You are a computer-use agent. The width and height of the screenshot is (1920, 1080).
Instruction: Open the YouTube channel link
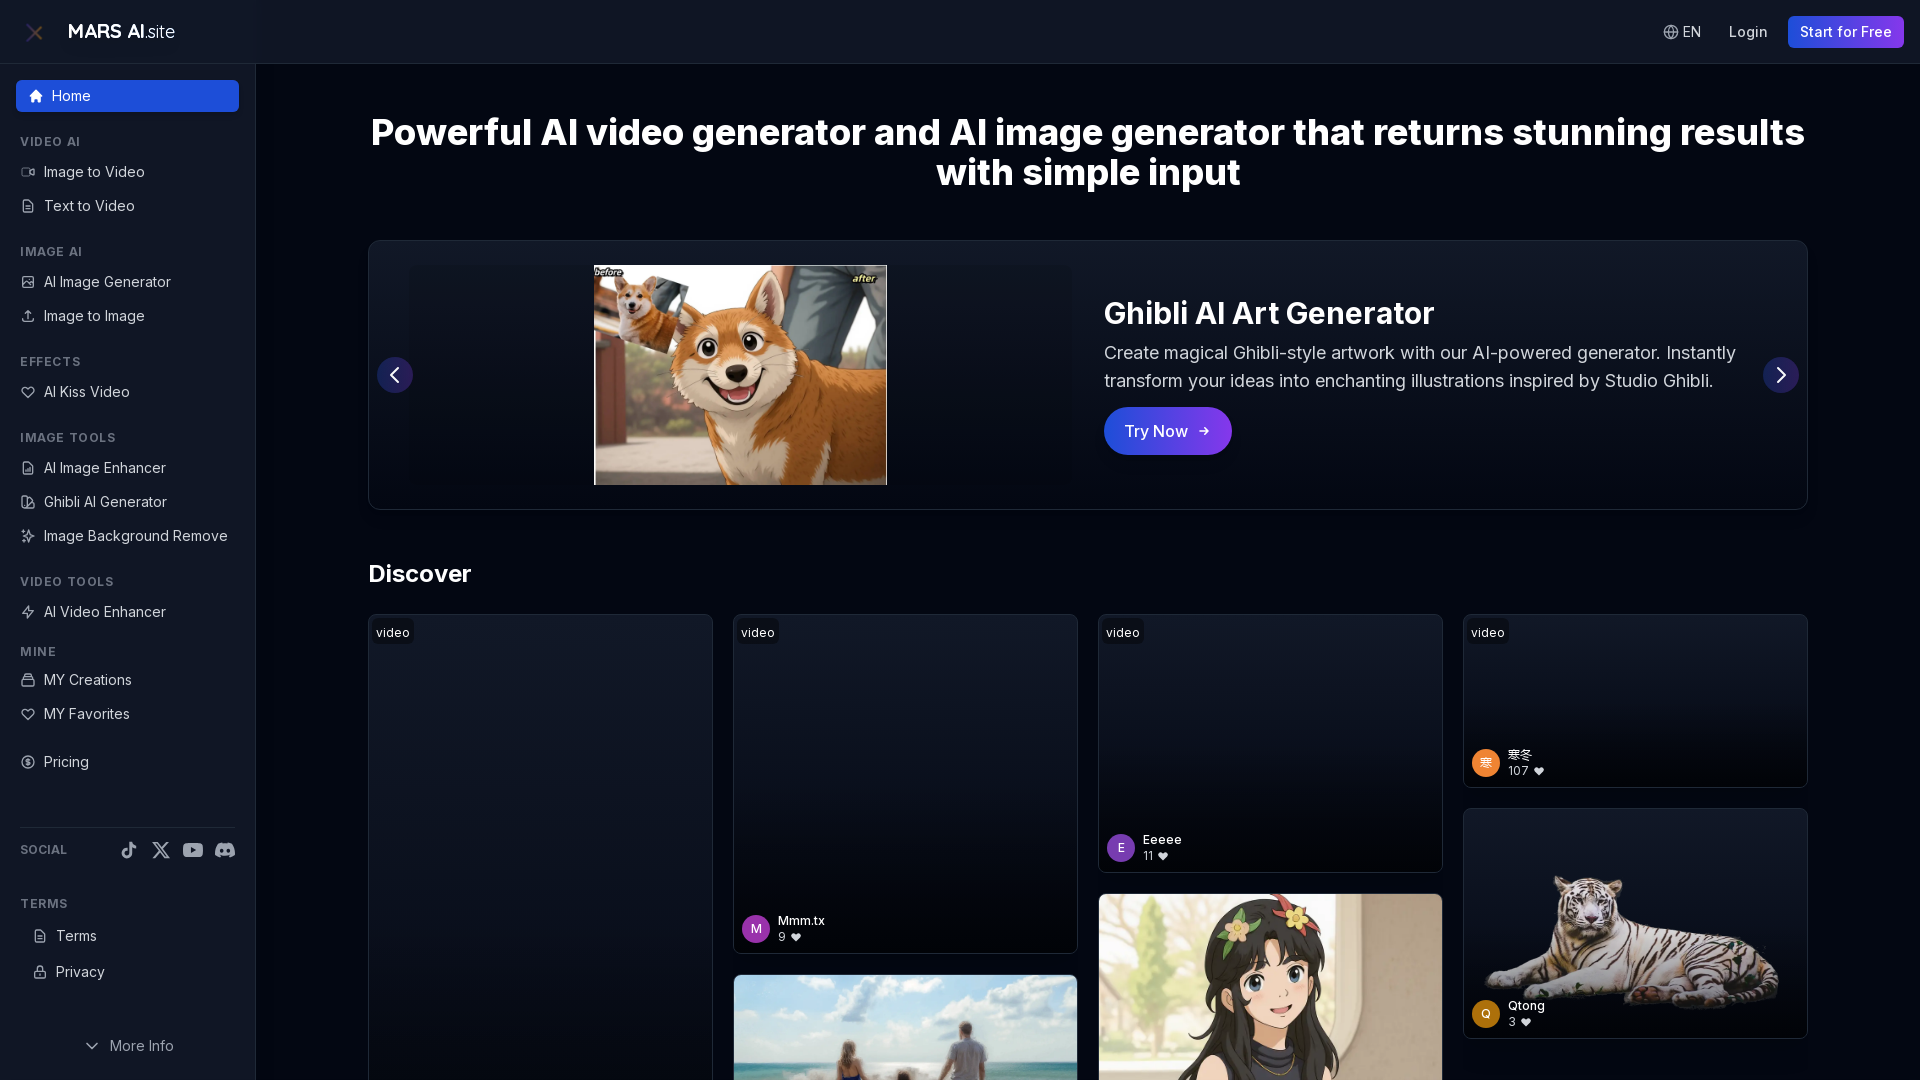coord(192,850)
